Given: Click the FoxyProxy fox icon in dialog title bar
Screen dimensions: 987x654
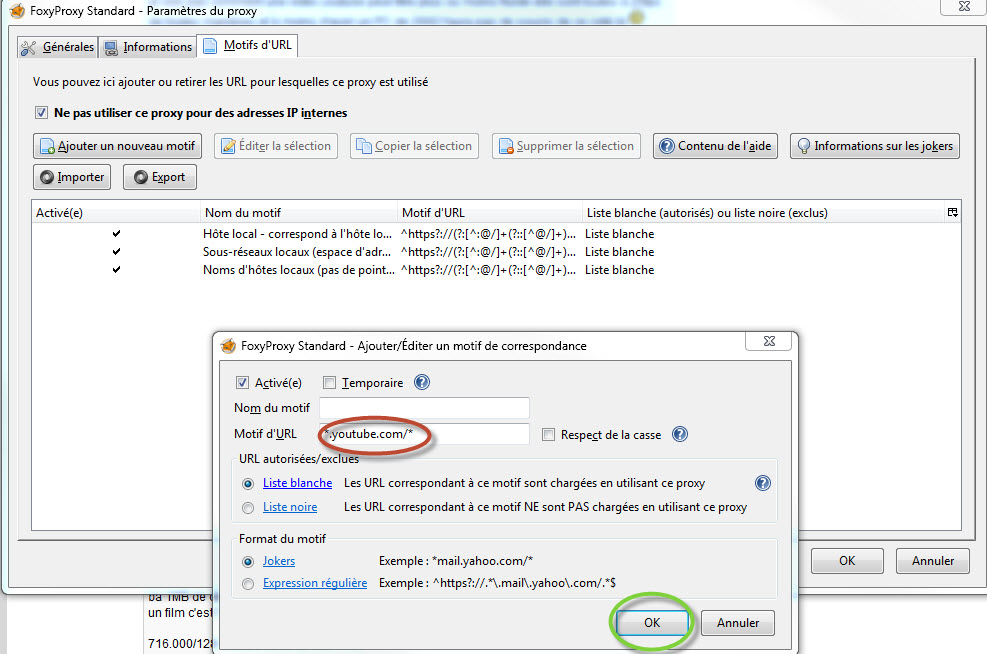Looking at the screenshot, I should [228, 346].
